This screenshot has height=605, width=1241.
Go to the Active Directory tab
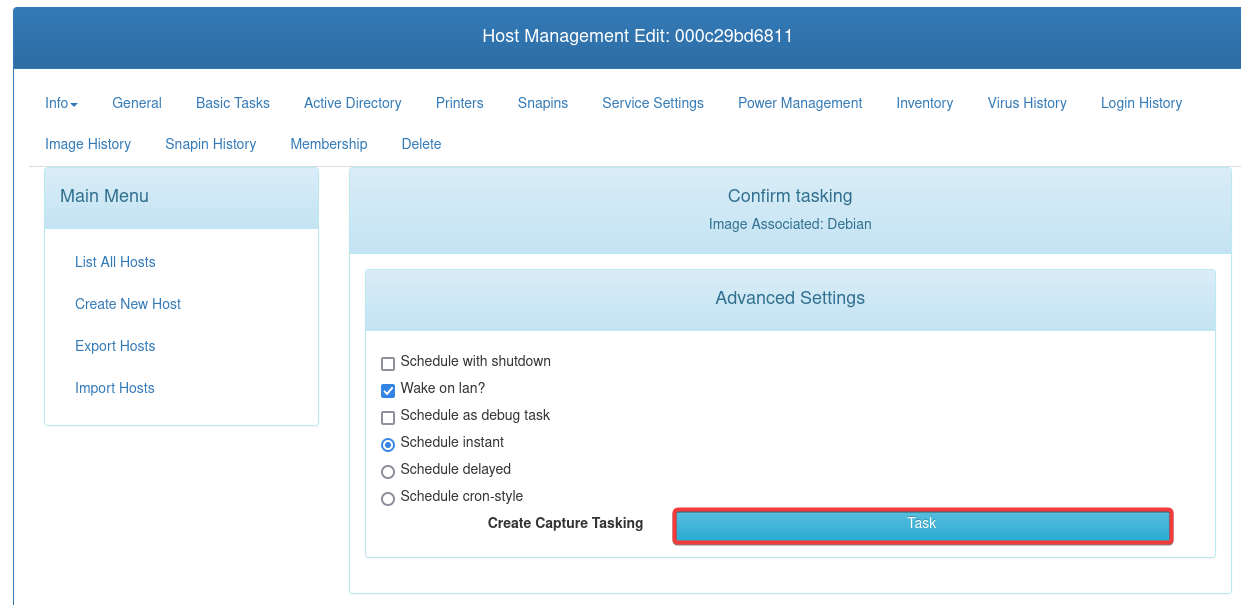click(x=352, y=103)
